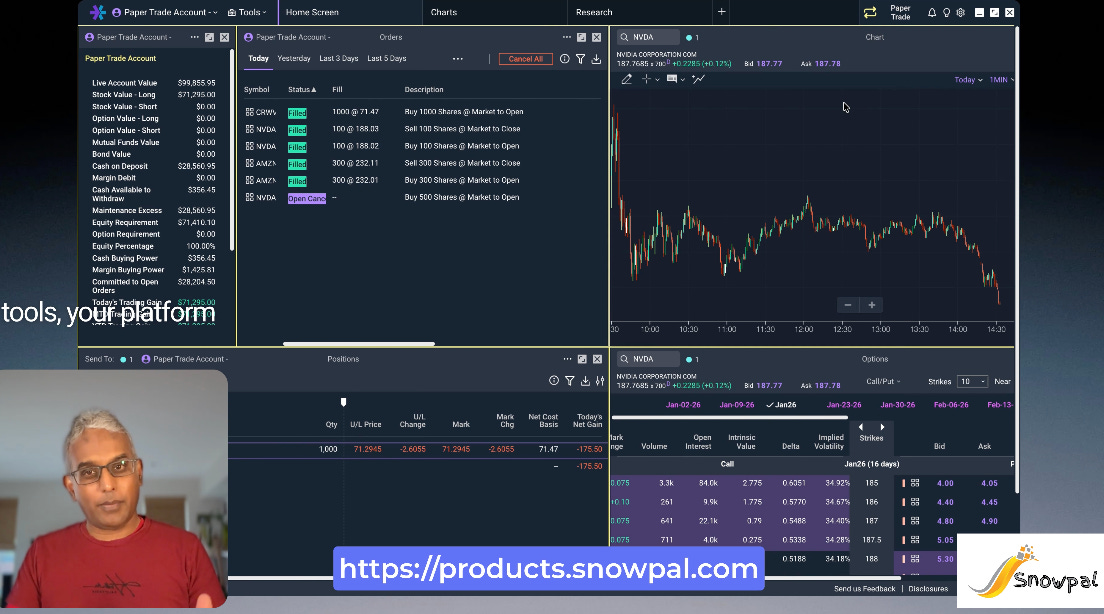Viewport: 1104px width, 614px height.
Task: Open more options in Positions panel
Action: click(x=567, y=359)
